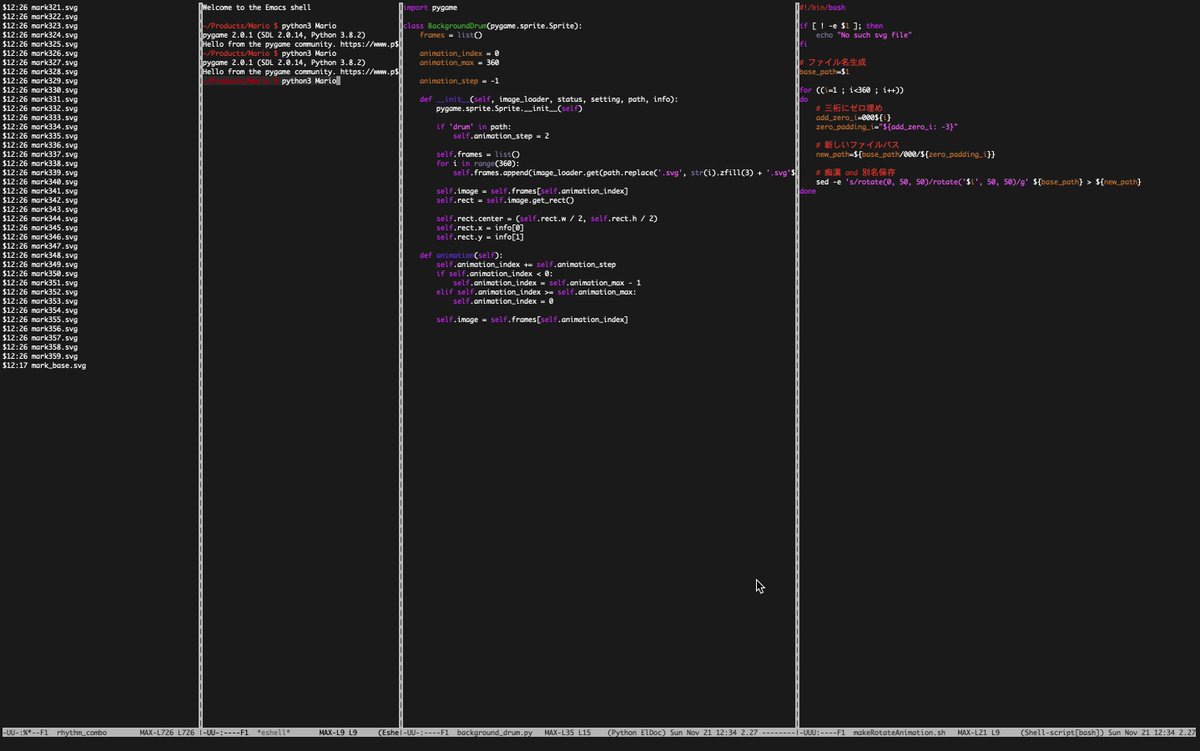Click the 'add_zero_i=000${i}' line
This screenshot has width=1200, height=751.
pos(853,118)
